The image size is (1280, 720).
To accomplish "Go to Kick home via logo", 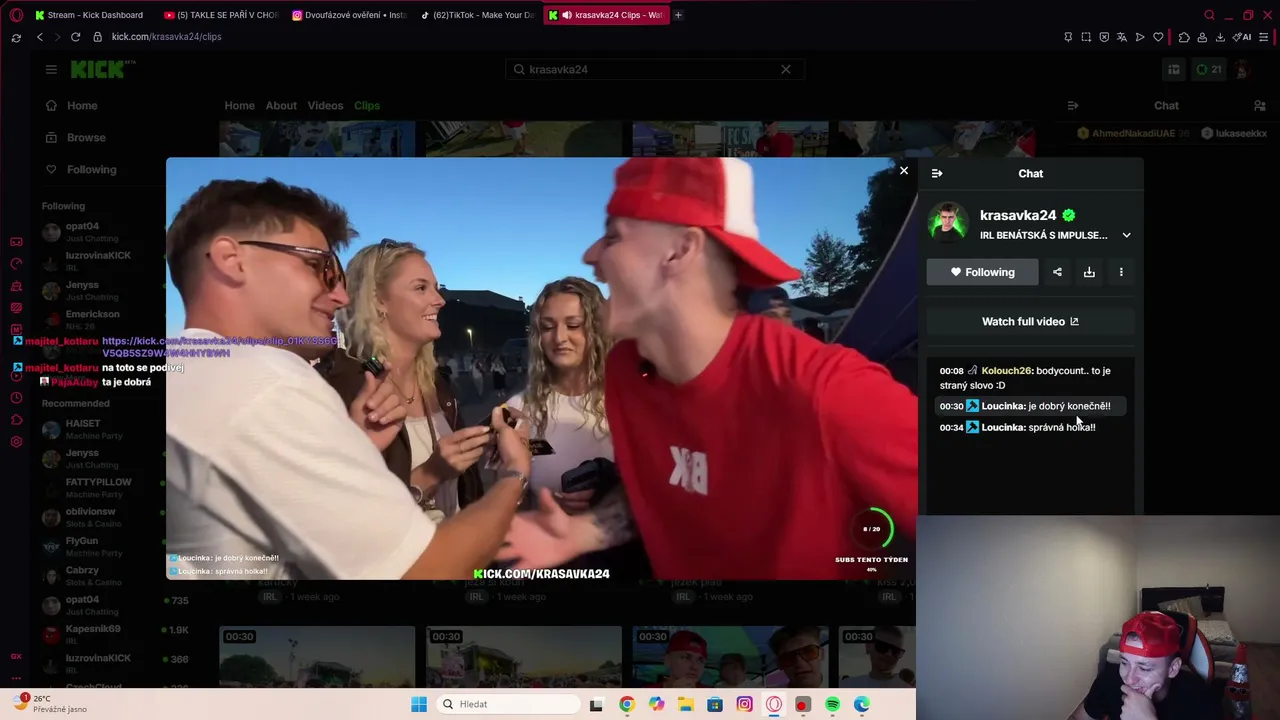I will [102, 69].
